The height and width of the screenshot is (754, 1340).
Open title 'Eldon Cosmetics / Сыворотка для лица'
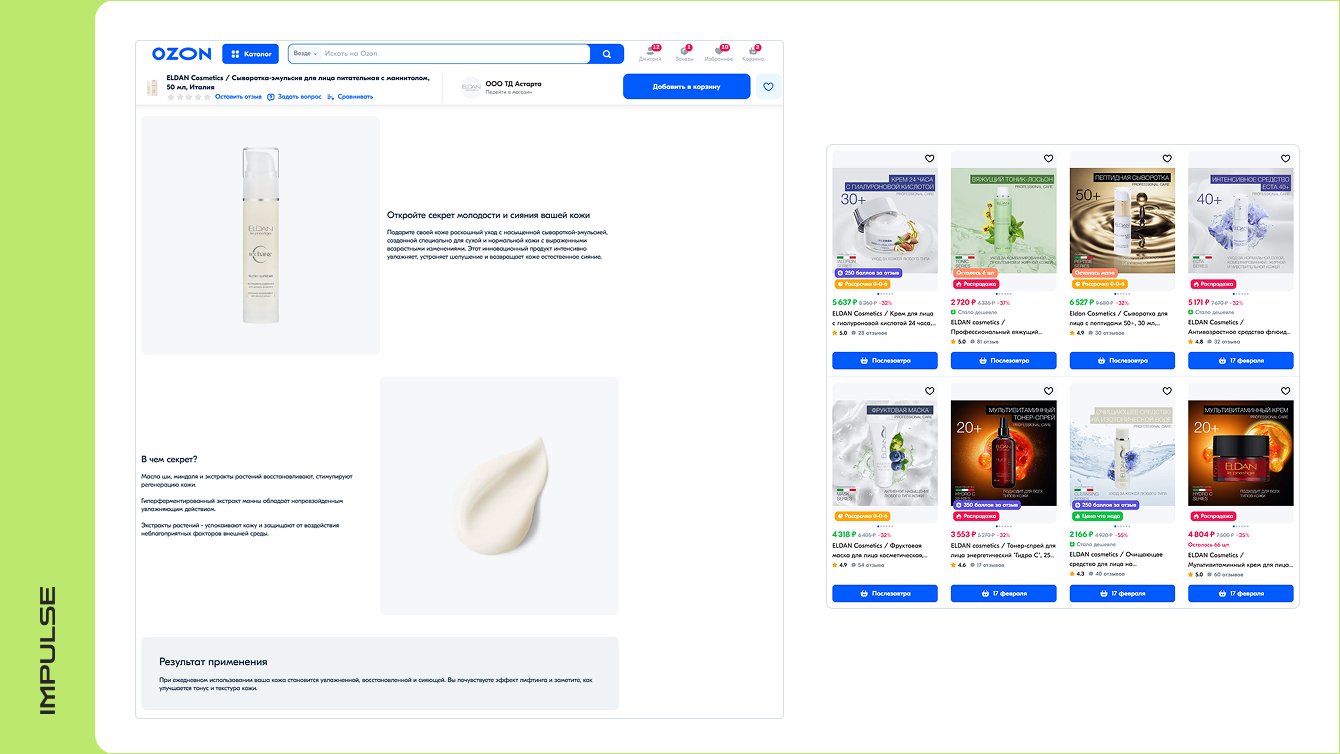pos(1121,318)
